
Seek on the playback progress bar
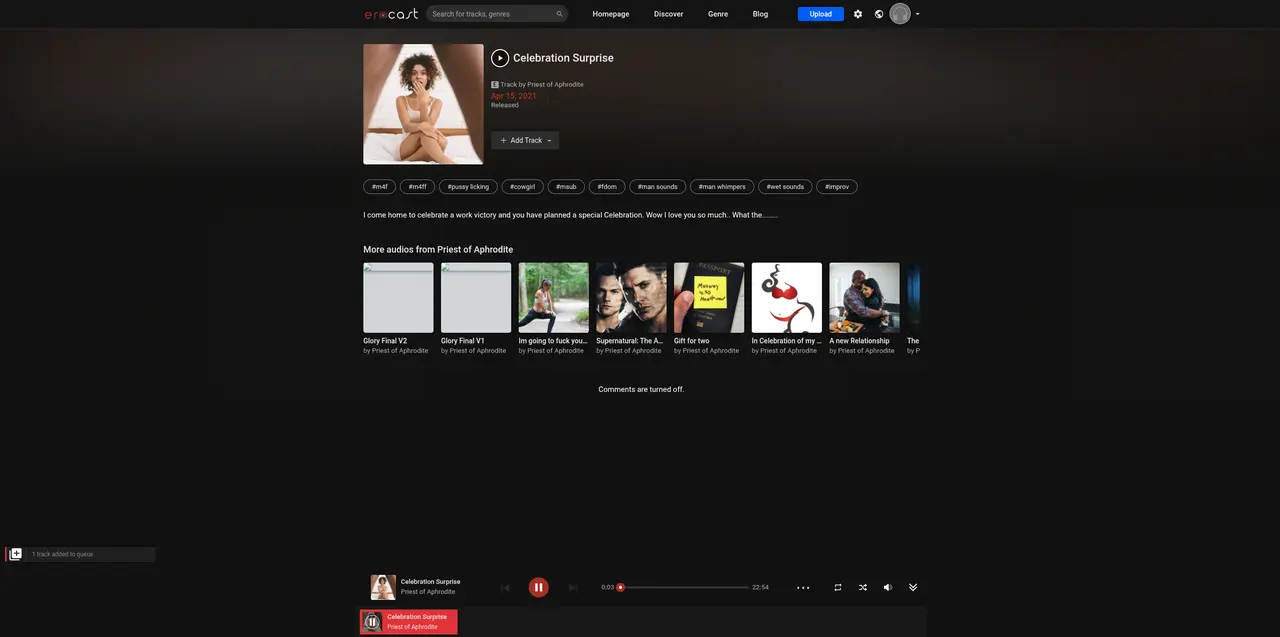(685, 588)
